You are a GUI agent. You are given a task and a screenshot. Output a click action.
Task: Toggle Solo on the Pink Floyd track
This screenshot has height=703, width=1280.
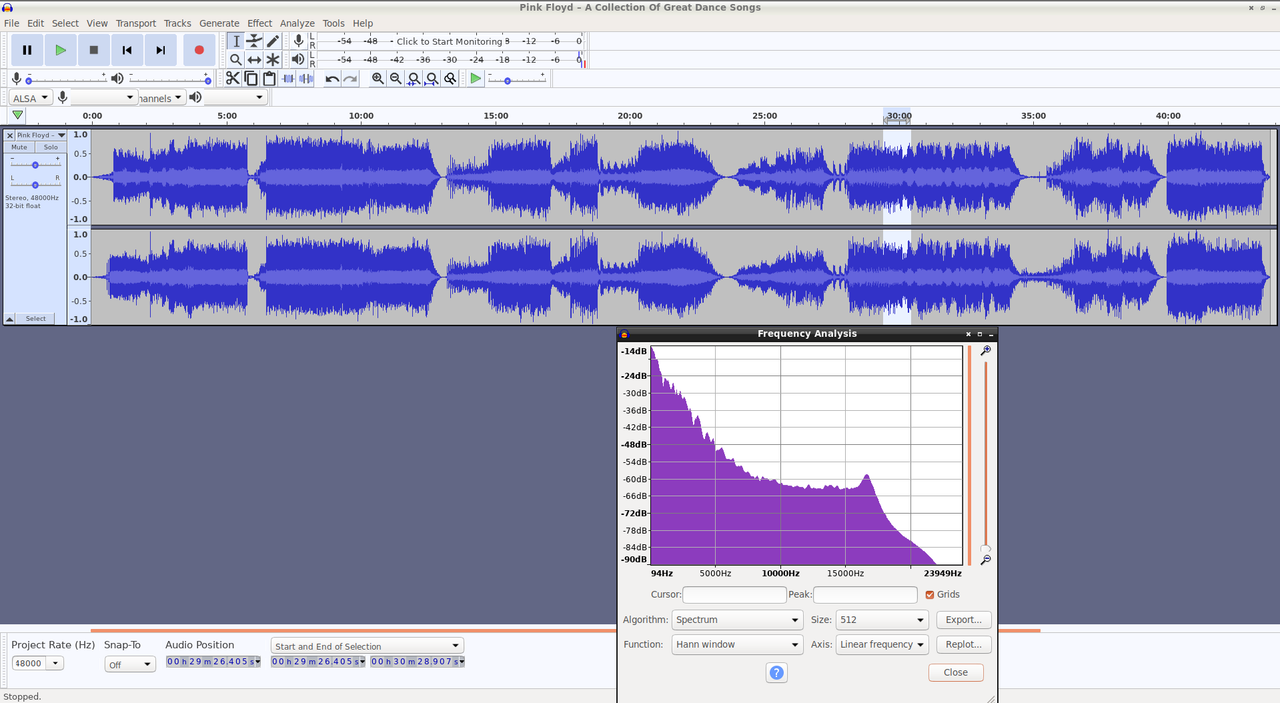click(50, 147)
